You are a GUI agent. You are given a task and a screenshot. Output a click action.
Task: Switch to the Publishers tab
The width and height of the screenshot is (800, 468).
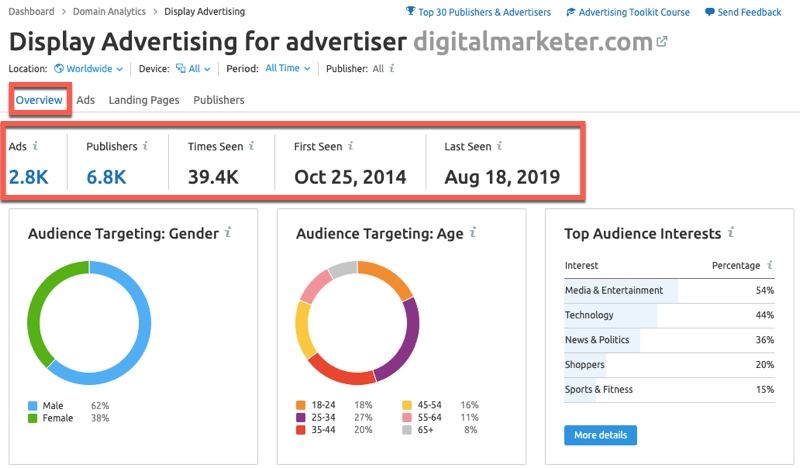219,100
